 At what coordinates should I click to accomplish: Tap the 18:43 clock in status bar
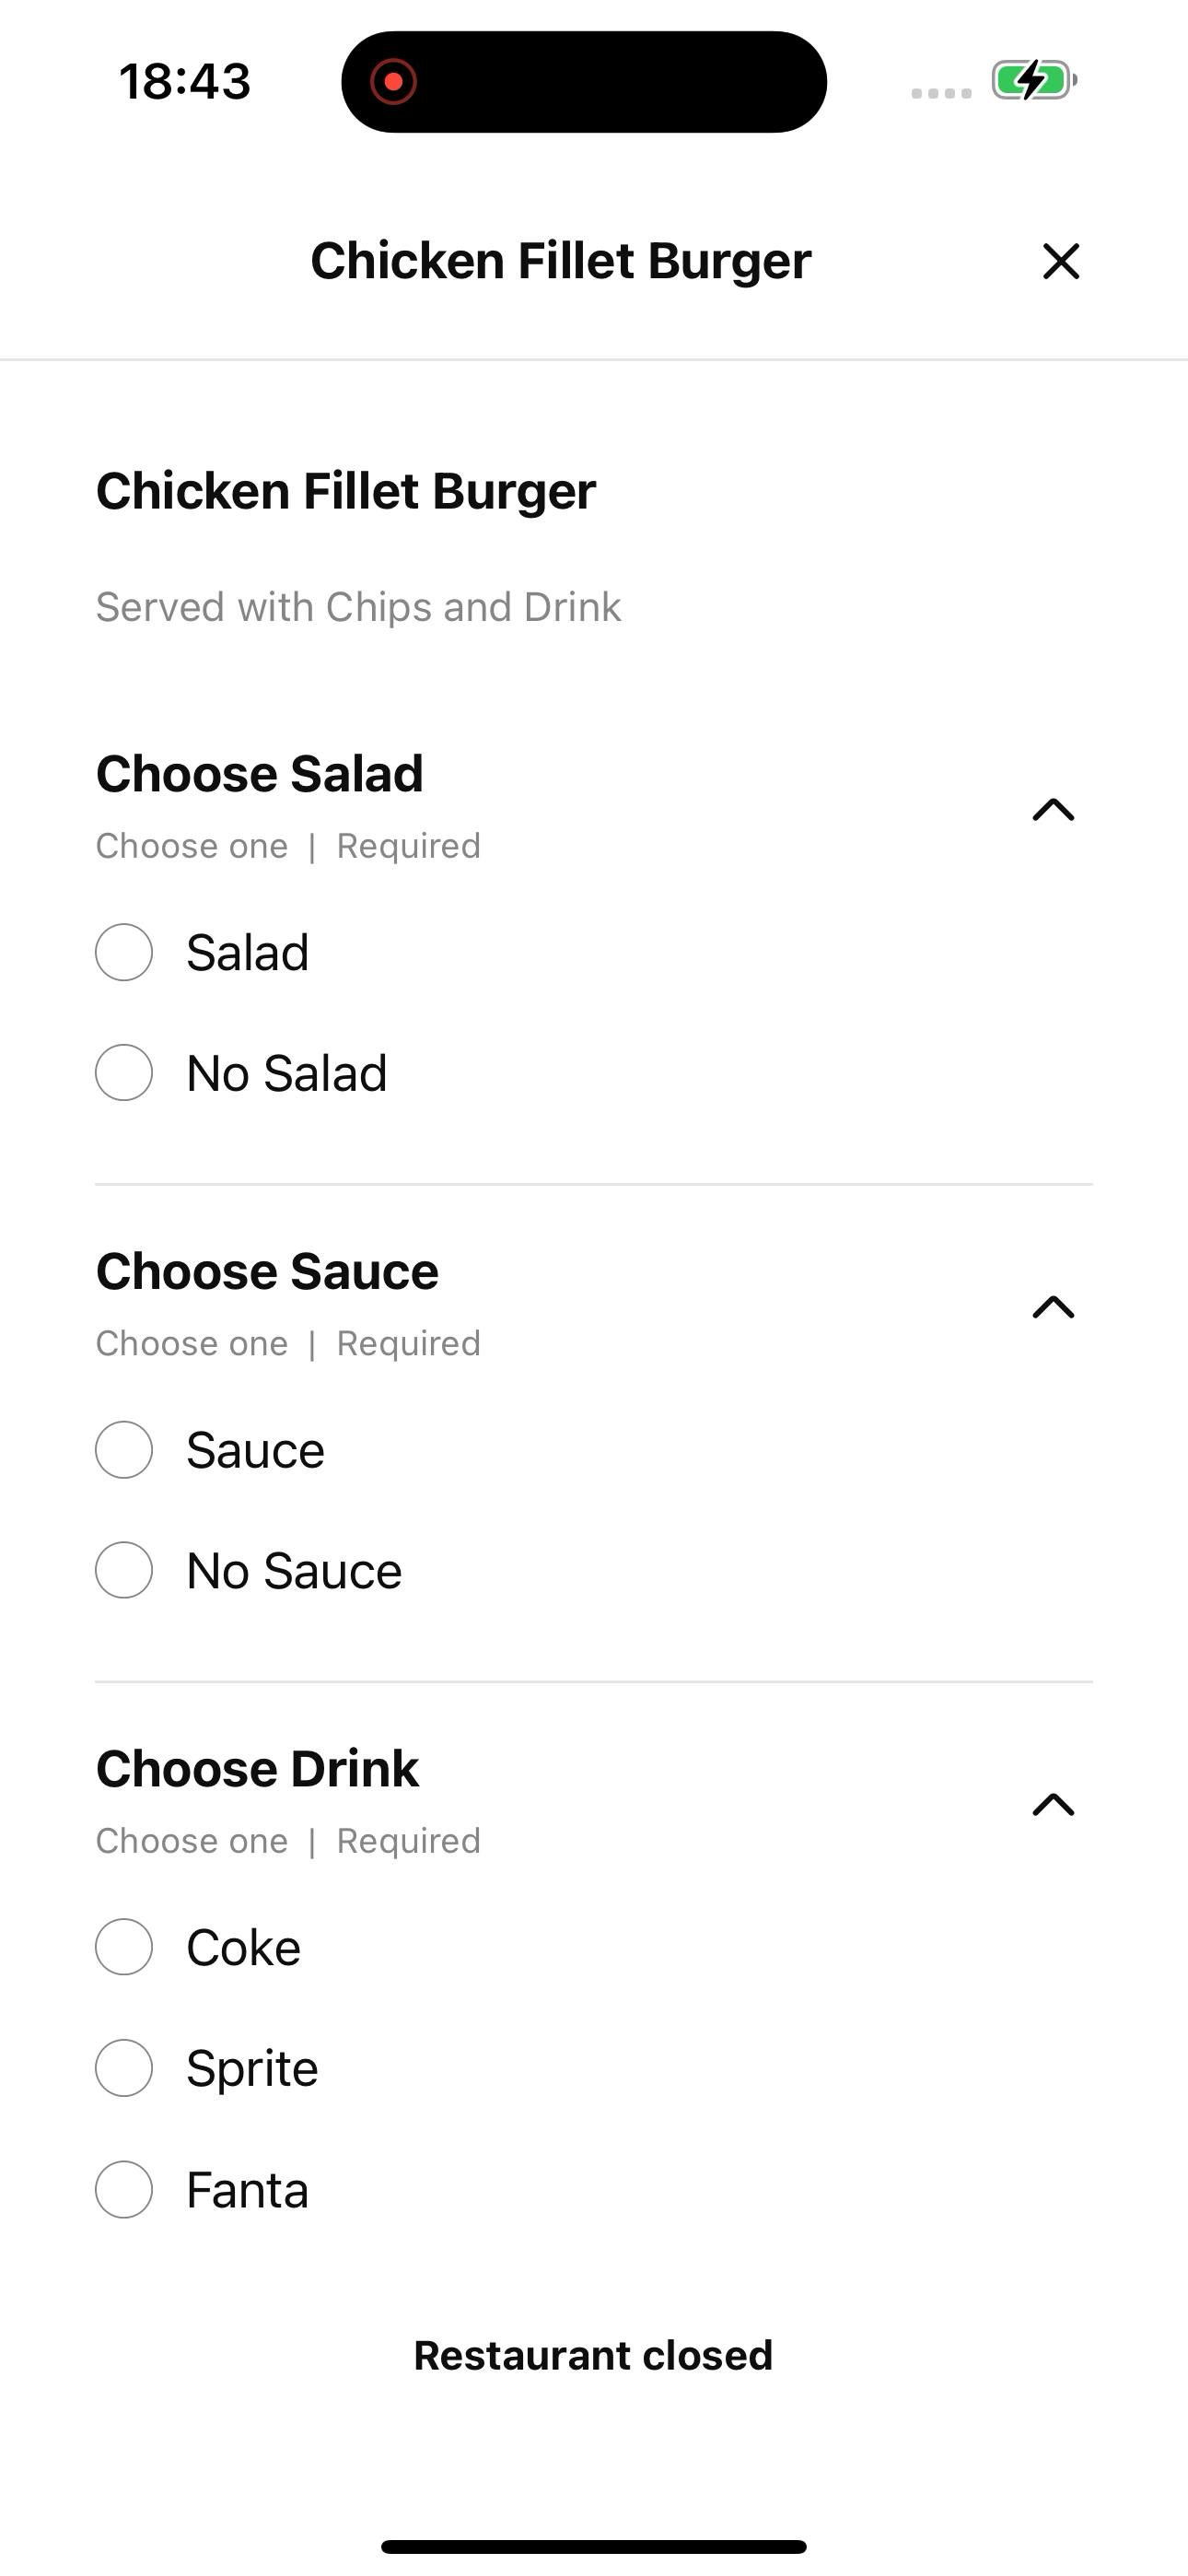point(185,81)
